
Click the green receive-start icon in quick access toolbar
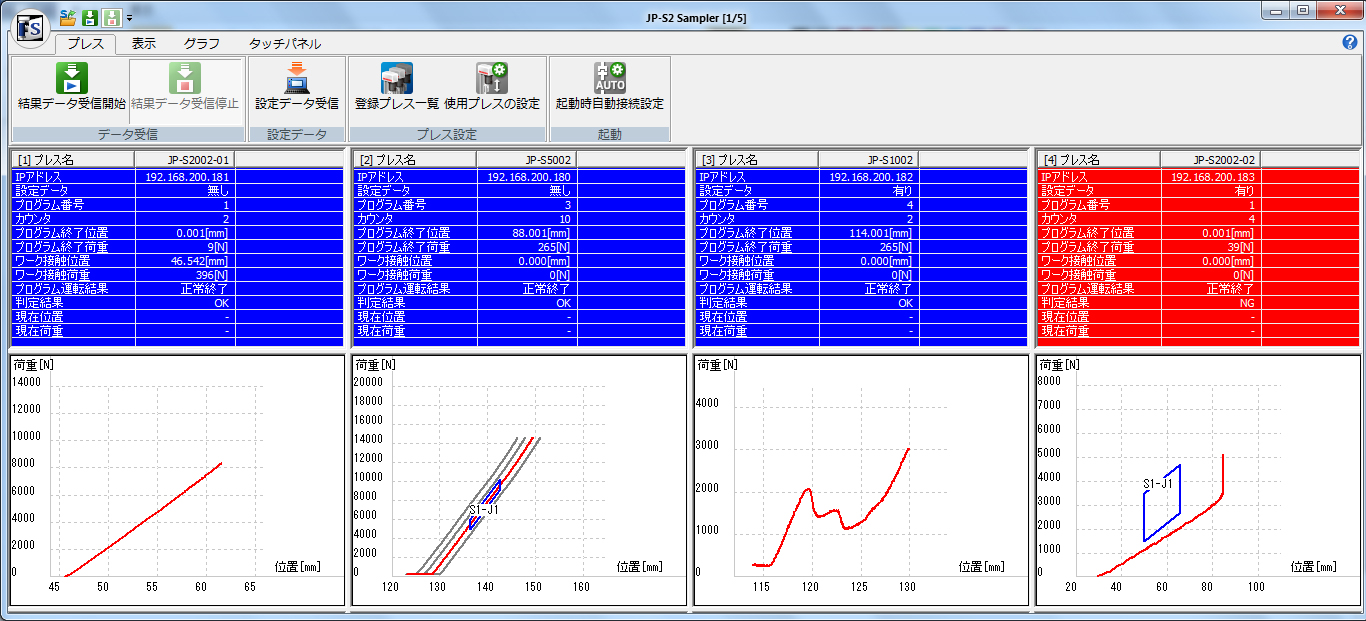90,17
